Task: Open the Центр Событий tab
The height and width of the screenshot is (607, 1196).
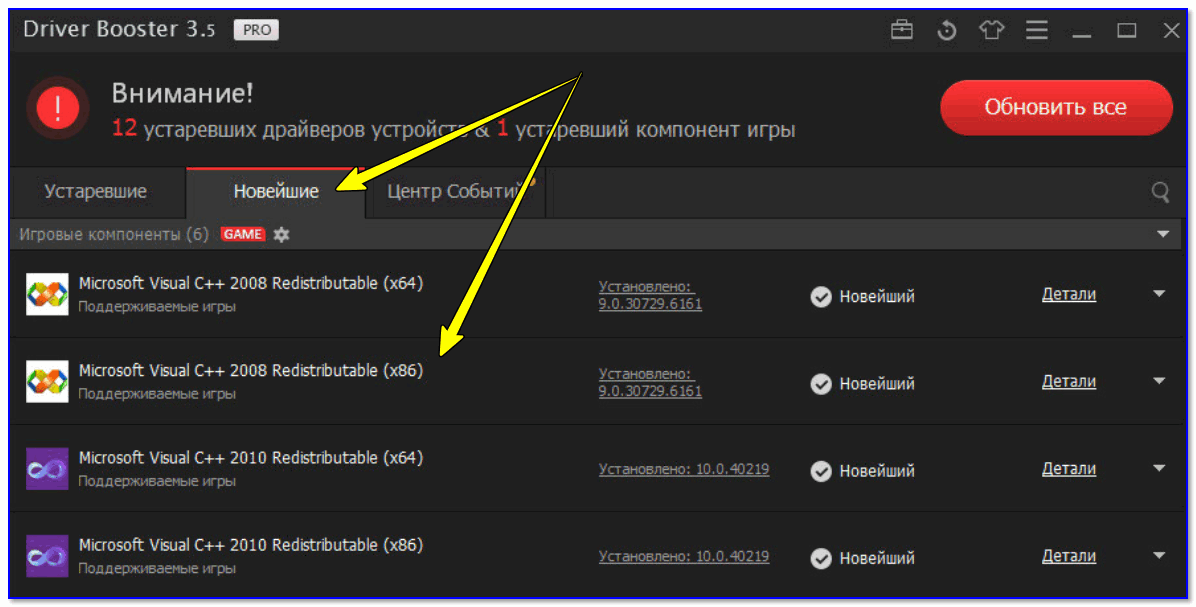Action: tap(455, 191)
